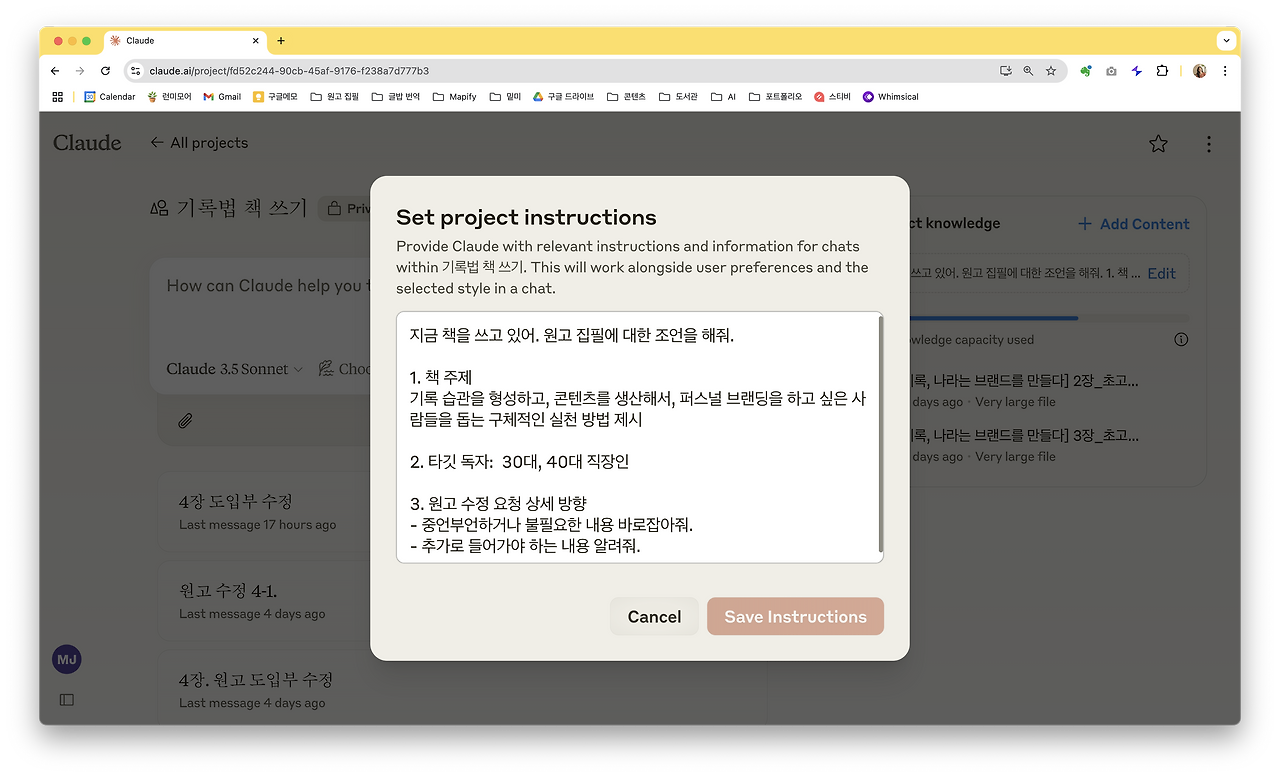This screenshot has height=777, width=1280.
Task: Click the Claude logo
Action: (86, 143)
